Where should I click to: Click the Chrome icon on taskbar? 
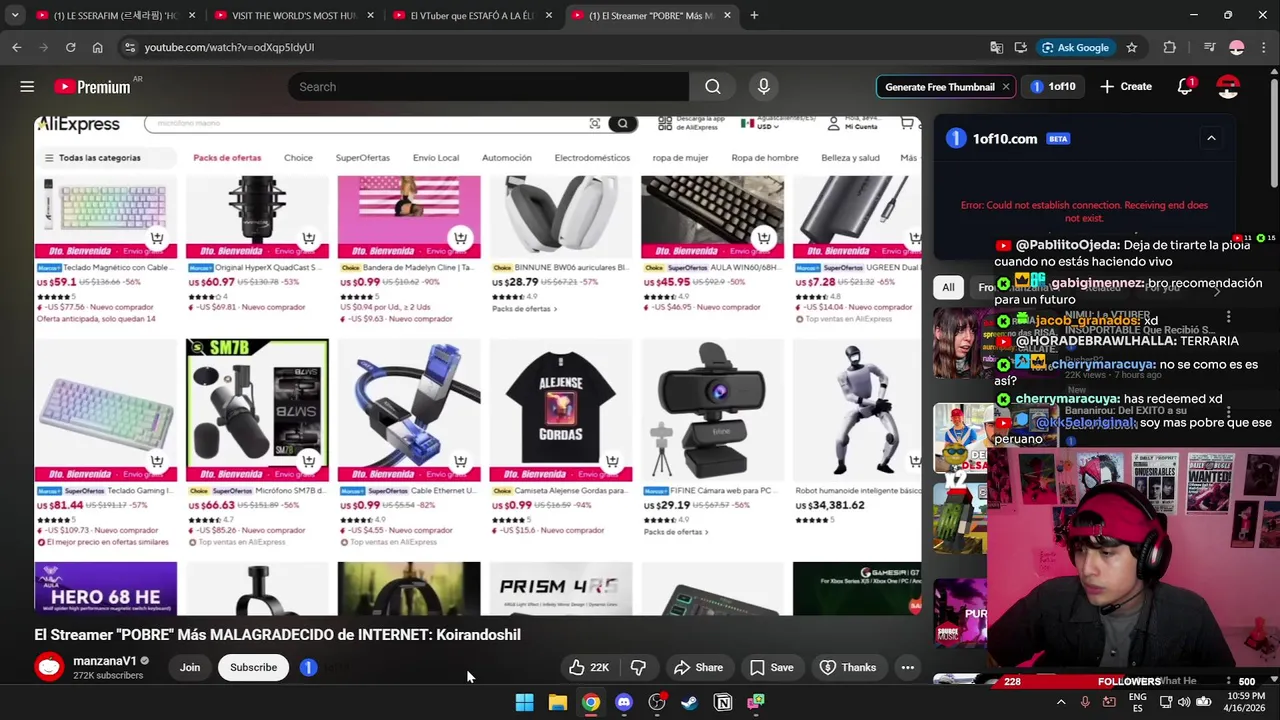click(x=591, y=702)
